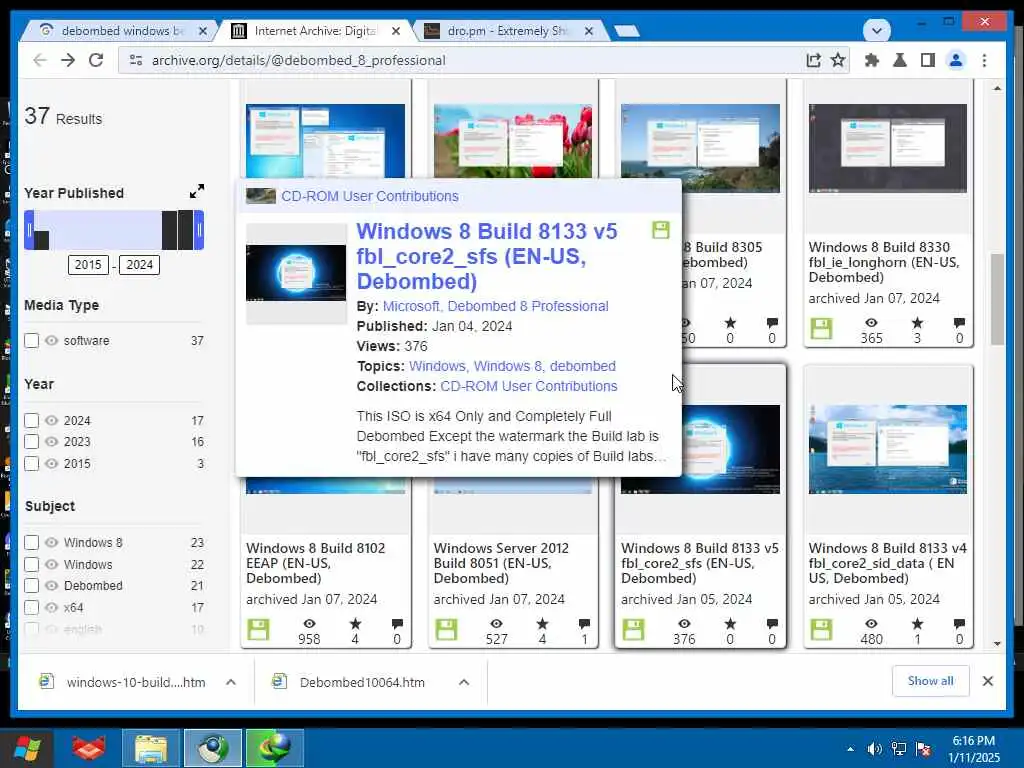Click reviews bubble on Server 2012 card

click(x=584, y=624)
